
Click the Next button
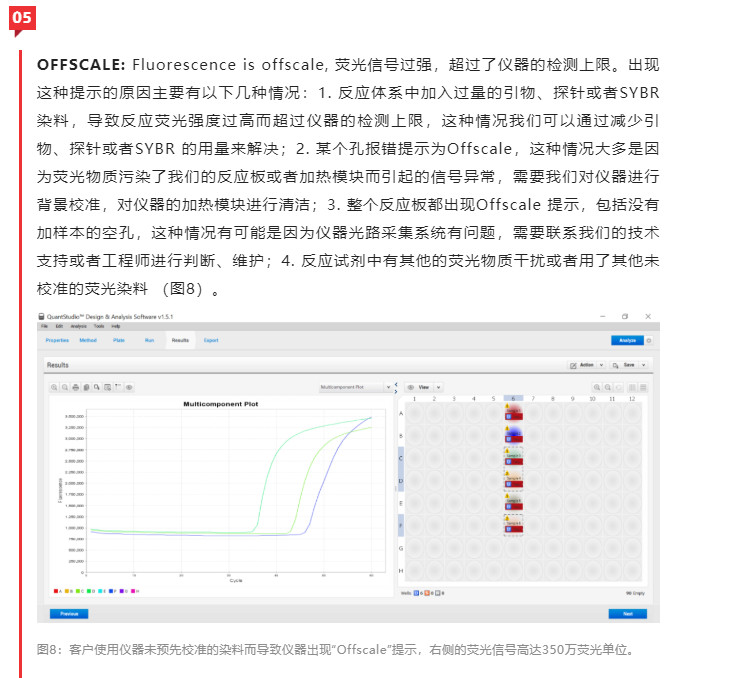(626, 613)
